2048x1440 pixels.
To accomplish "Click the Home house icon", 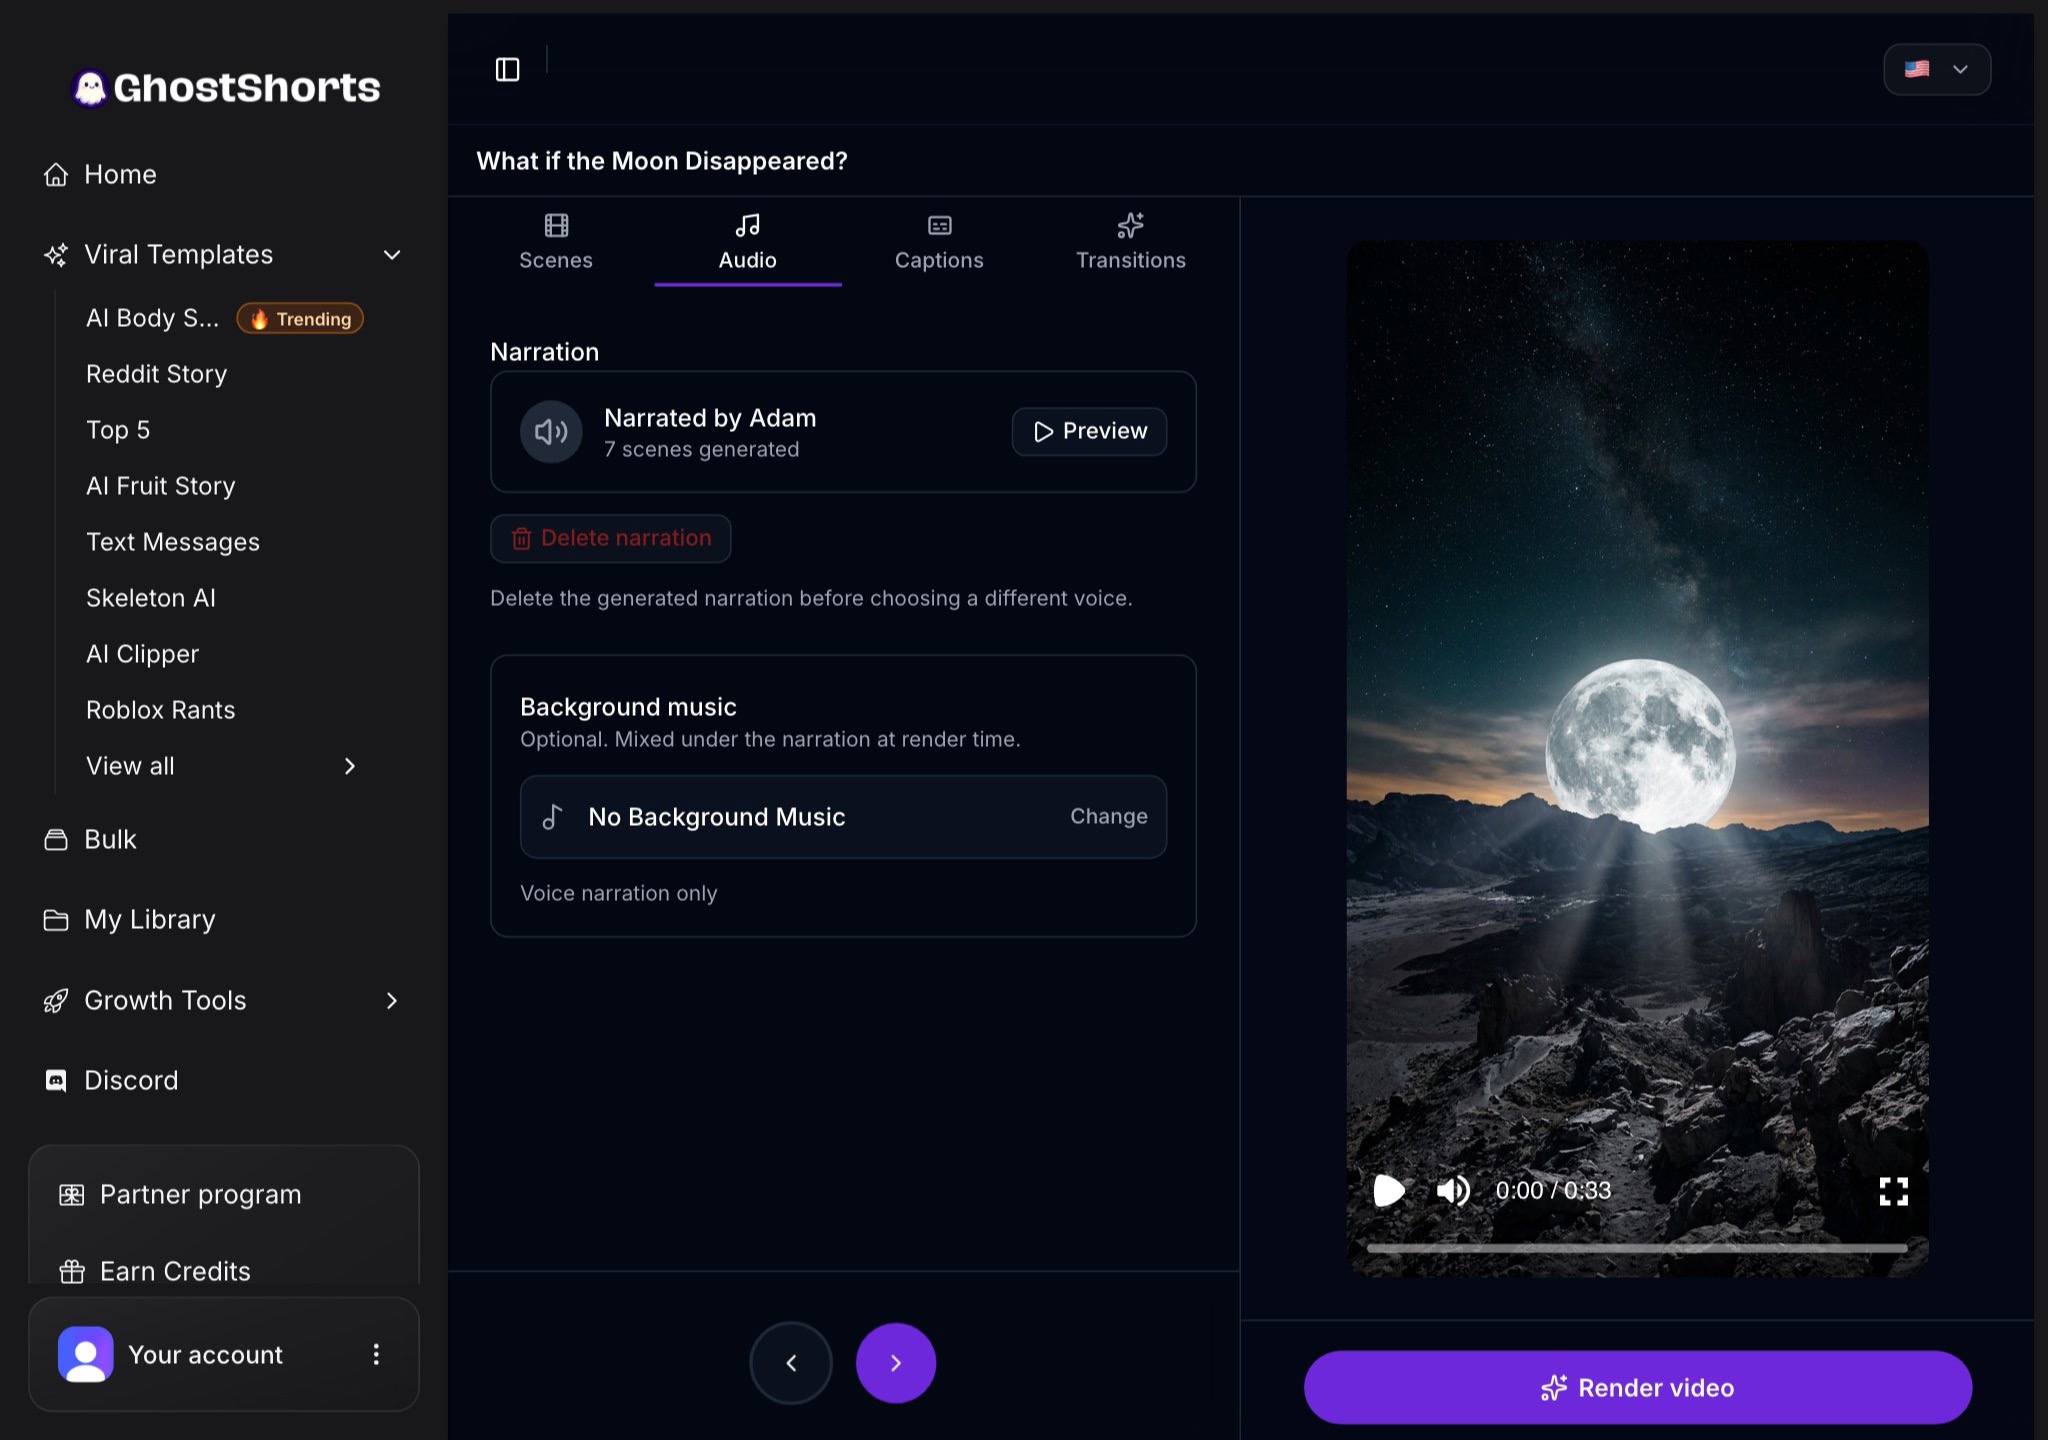I will click(56, 174).
